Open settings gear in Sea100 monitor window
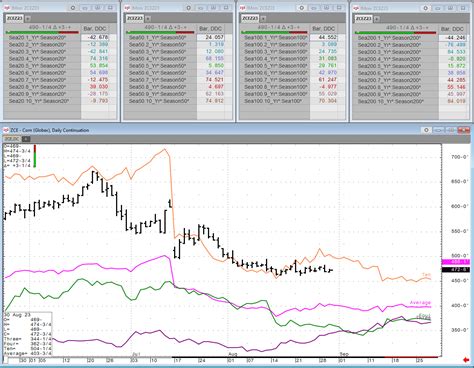 coord(301,8)
